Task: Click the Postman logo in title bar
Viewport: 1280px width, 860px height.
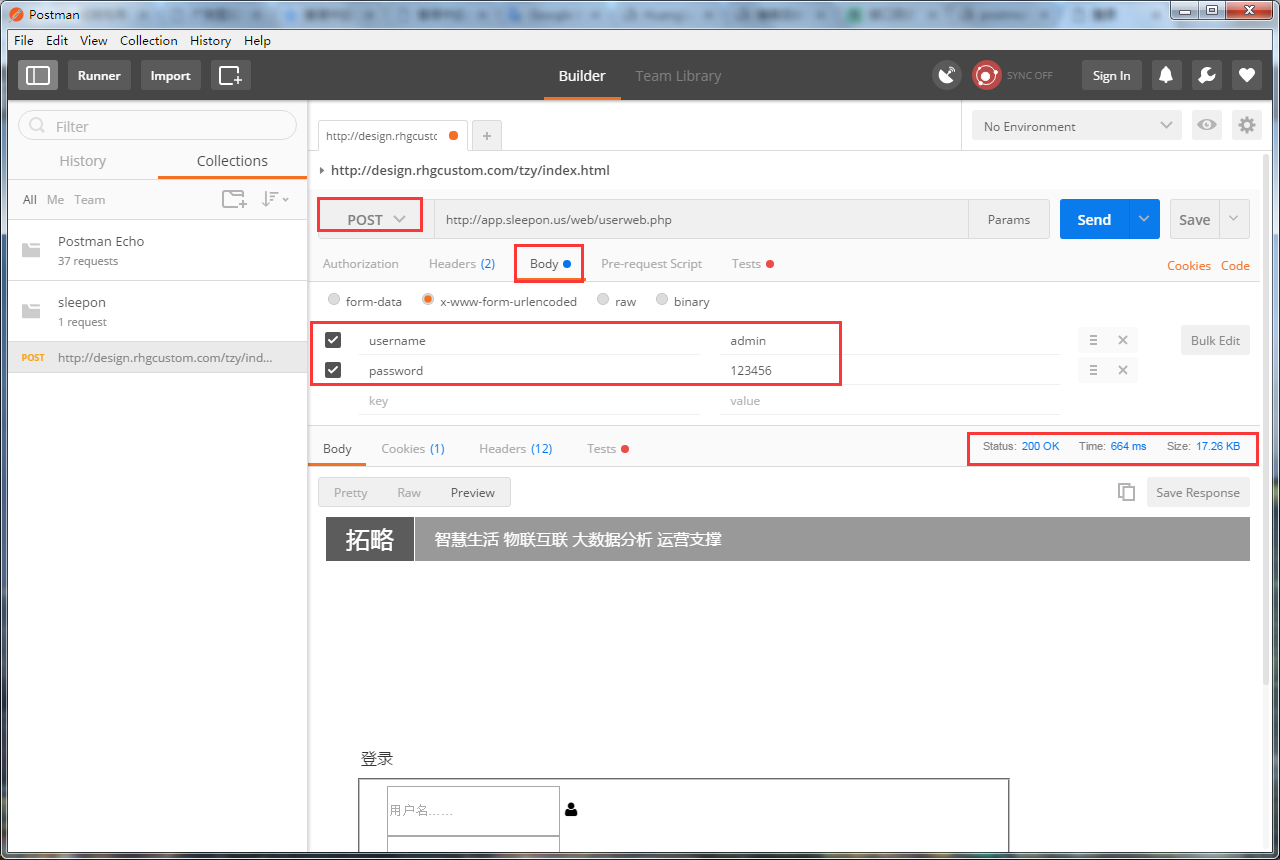Action: (x=16, y=14)
